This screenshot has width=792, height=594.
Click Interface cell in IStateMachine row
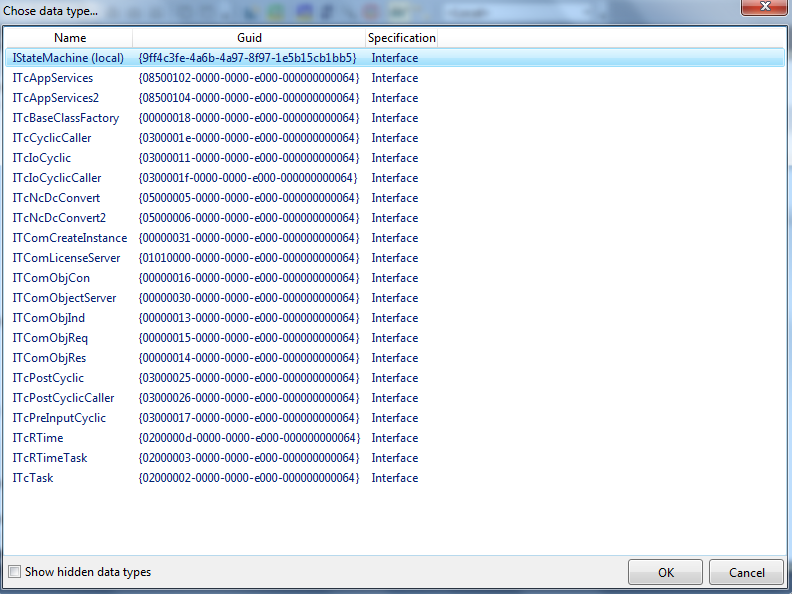(394, 58)
